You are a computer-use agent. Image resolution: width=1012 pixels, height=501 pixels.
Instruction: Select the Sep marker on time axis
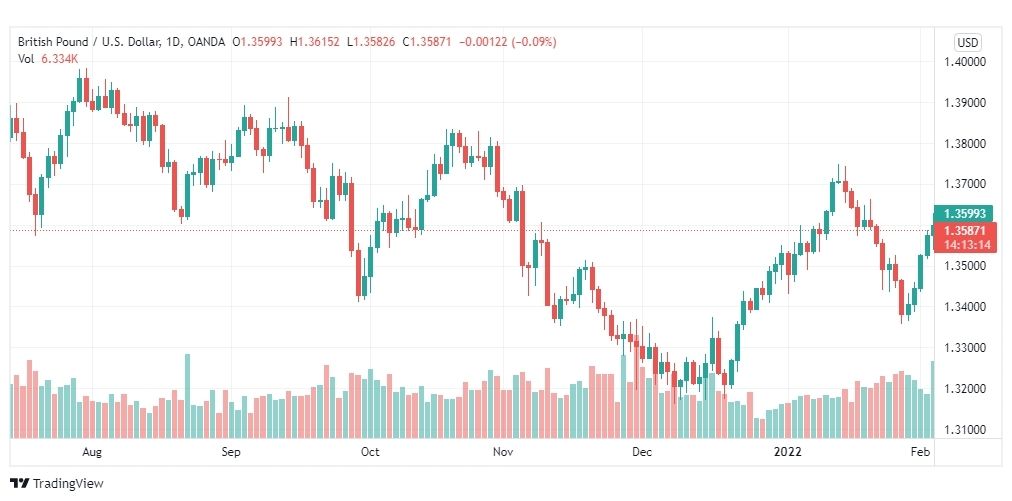(x=230, y=452)
